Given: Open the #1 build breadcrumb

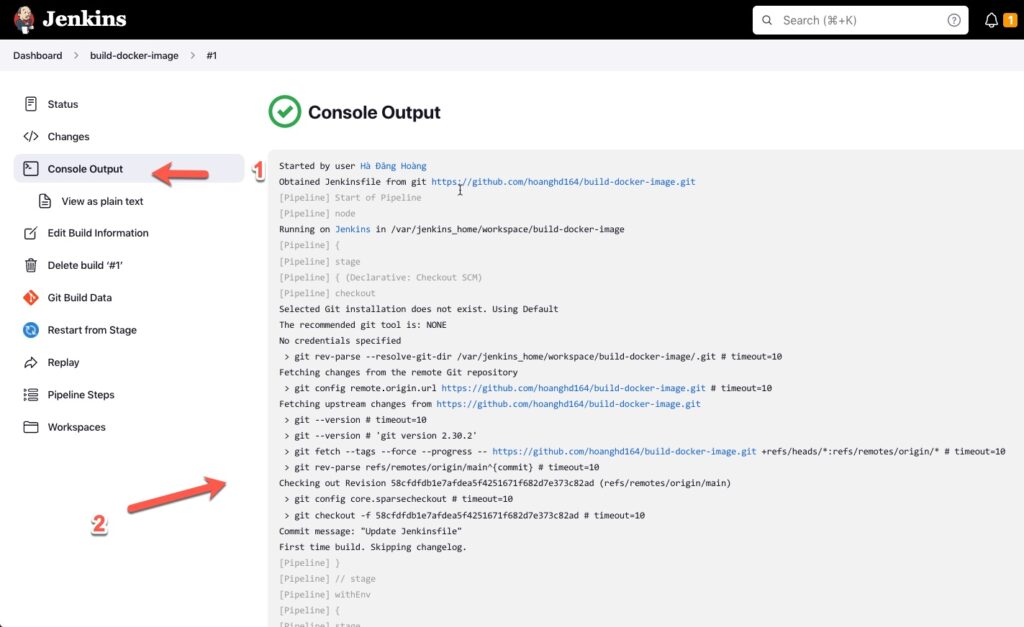Looking at the screenshot, I should (212, 56).
